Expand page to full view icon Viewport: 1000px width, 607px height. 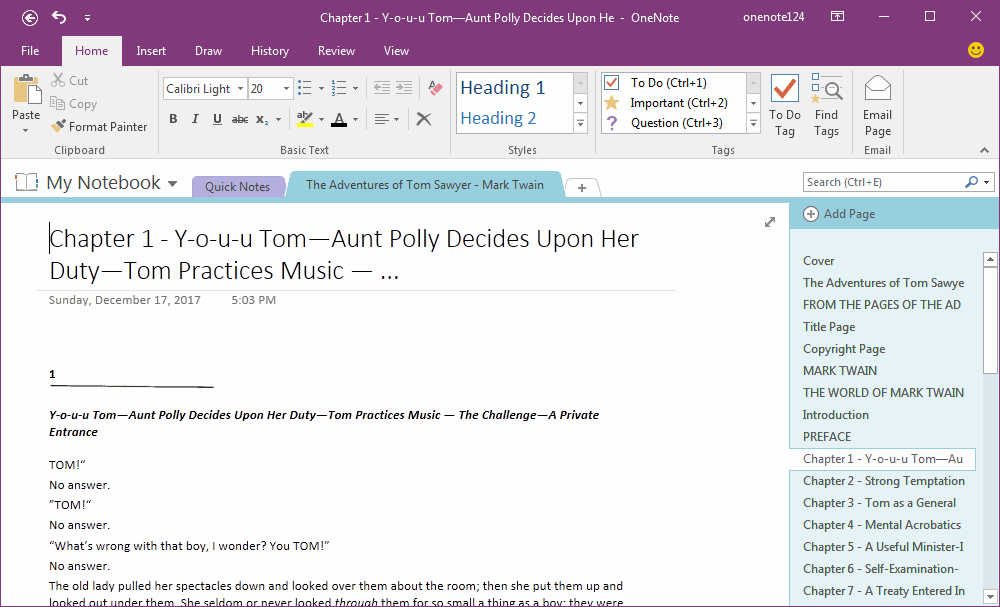(770, 222)
